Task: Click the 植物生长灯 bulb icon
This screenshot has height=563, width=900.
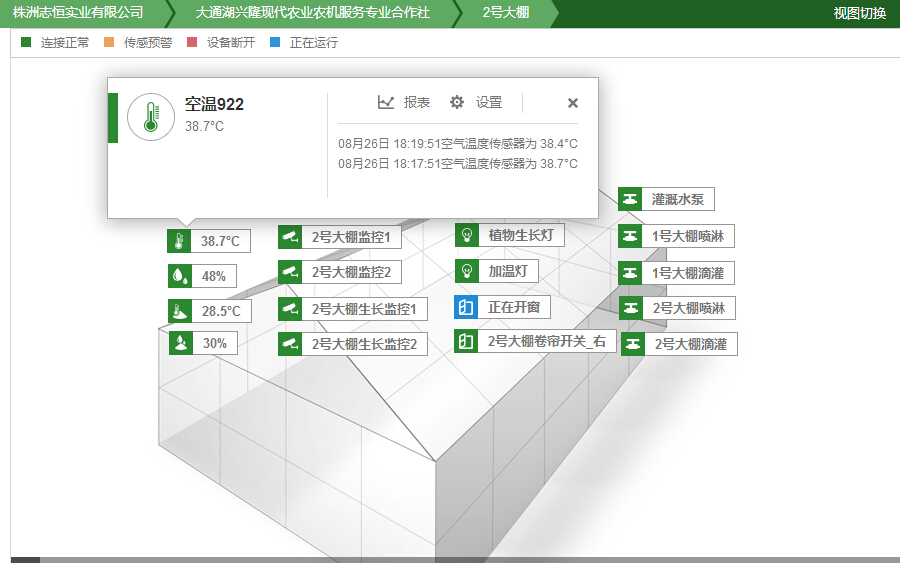Action: [x=466, y=235]
